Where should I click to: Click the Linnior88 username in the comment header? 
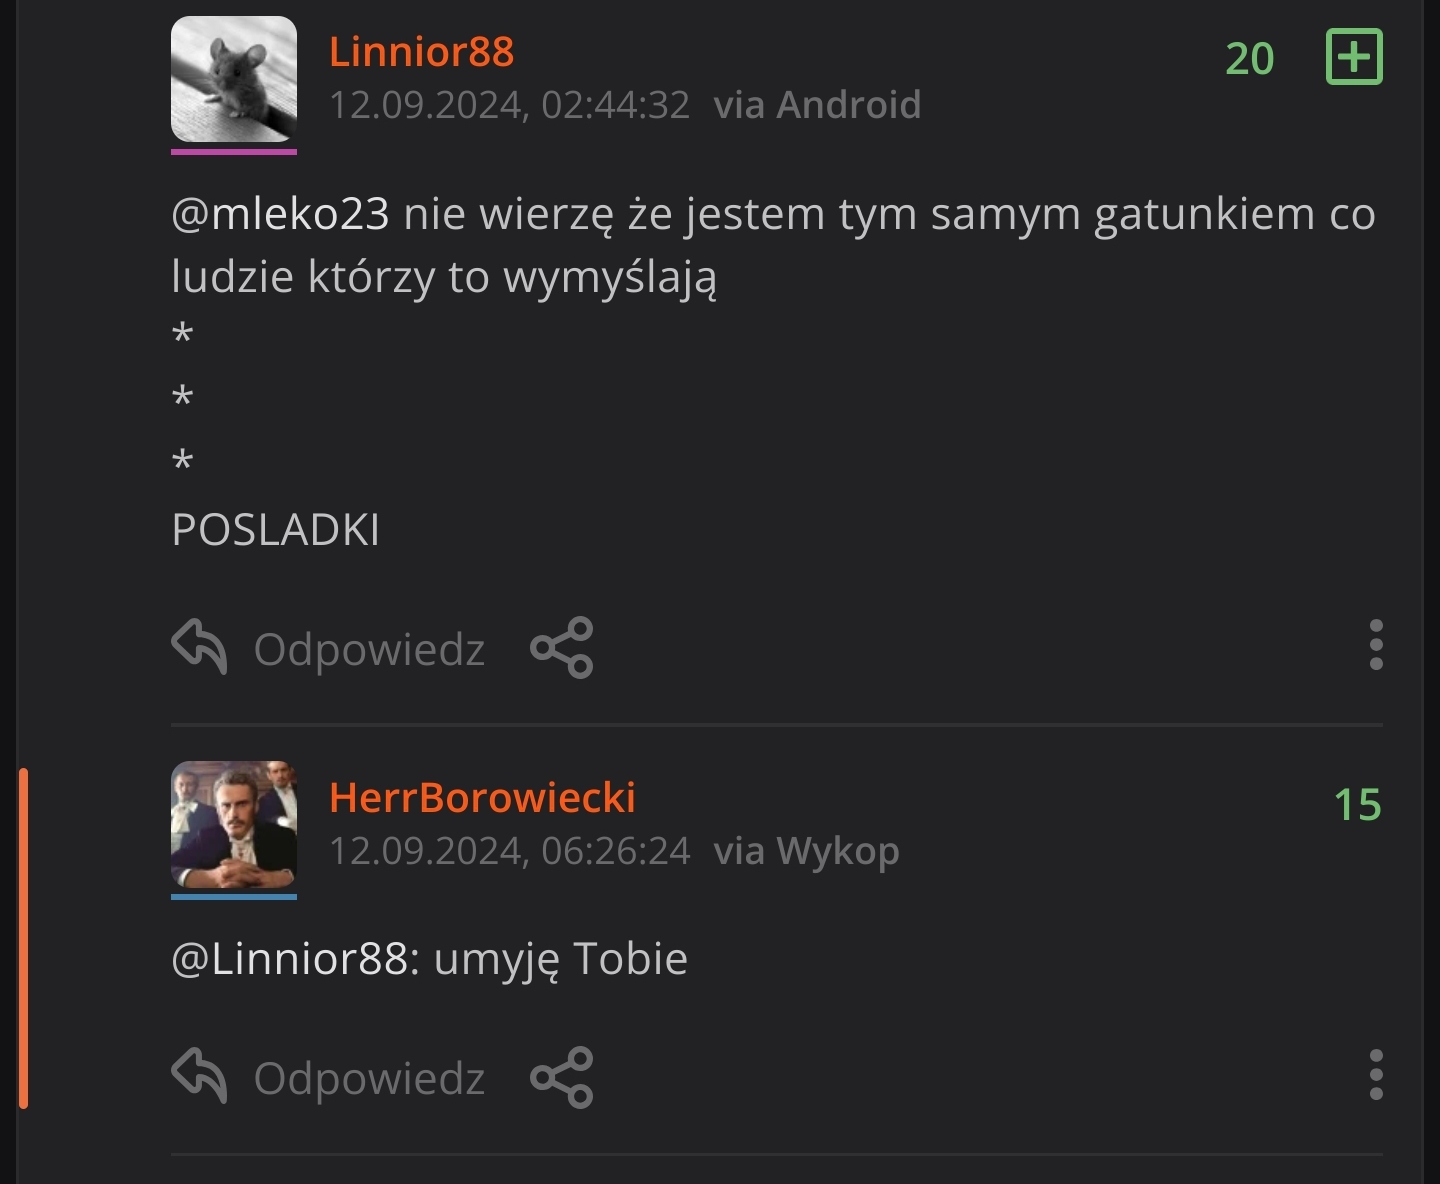pyautogui.click(x=421, y=52)
